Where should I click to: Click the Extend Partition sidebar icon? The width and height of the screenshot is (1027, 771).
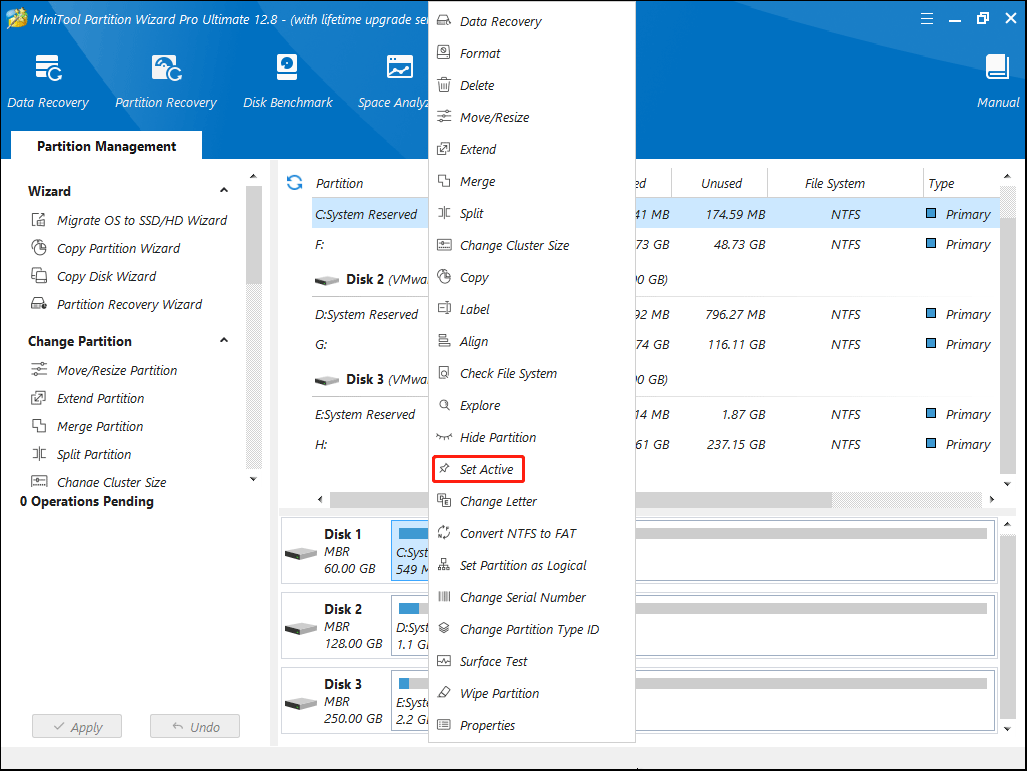39,398
